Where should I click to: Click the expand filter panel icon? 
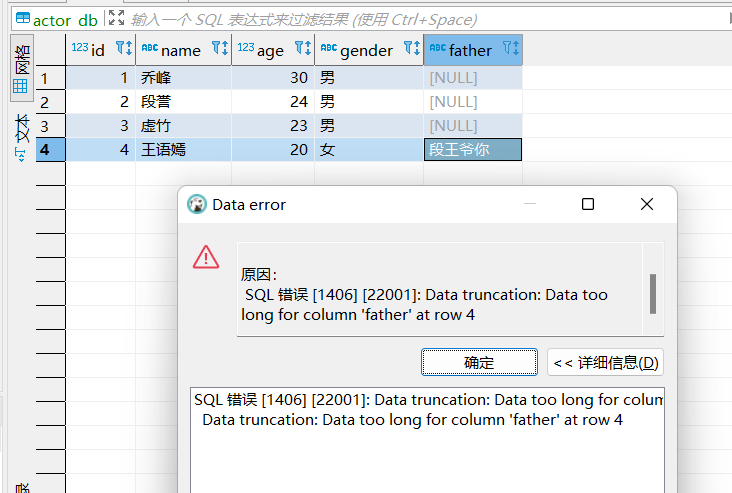116,18
